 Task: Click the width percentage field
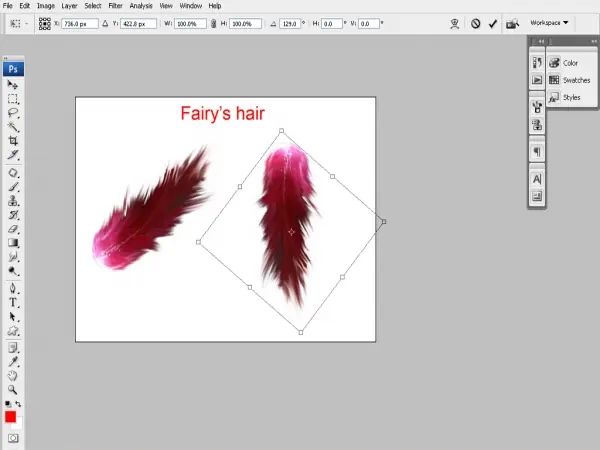click(x=190, y=24)
